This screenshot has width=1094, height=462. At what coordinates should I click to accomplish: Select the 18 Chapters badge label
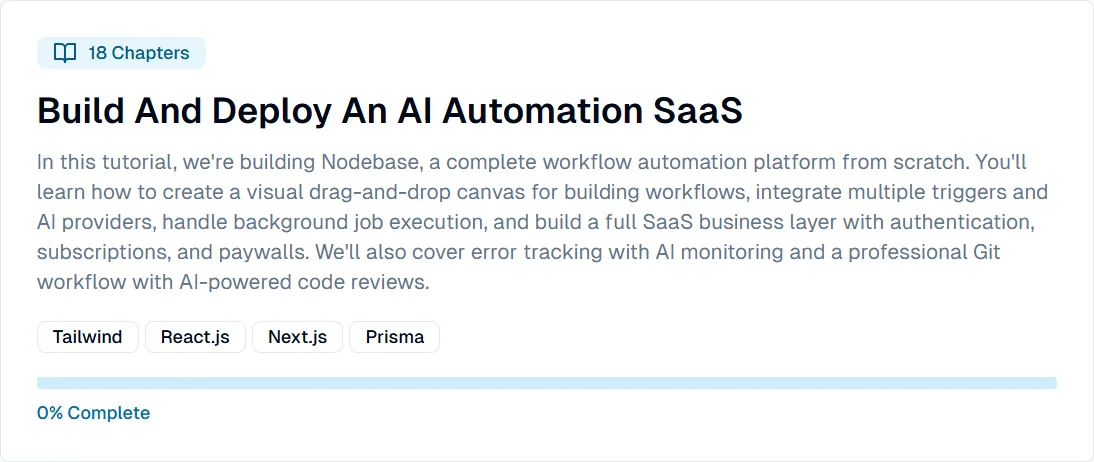click(139, 53)
